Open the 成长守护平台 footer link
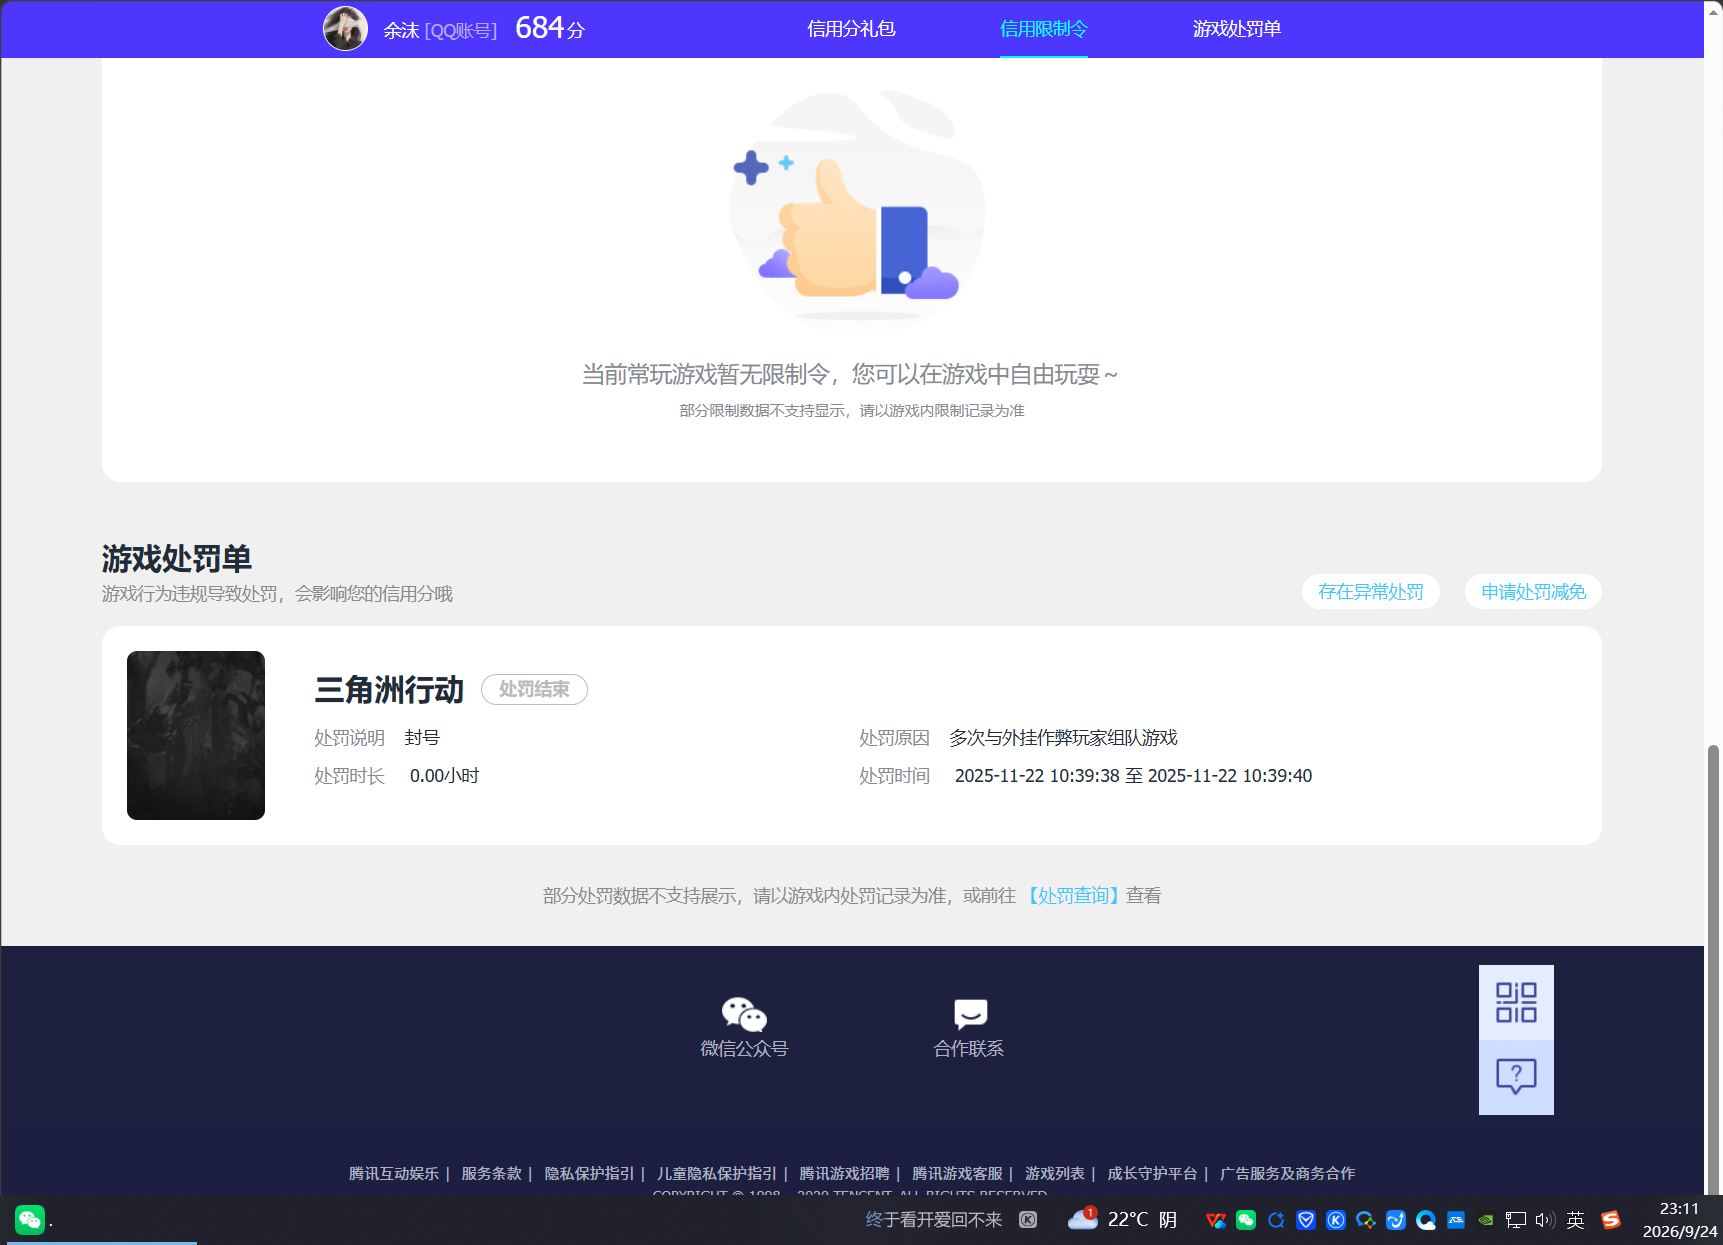This screenshot has width=1723, height=1245. tap(1152, 1173)
